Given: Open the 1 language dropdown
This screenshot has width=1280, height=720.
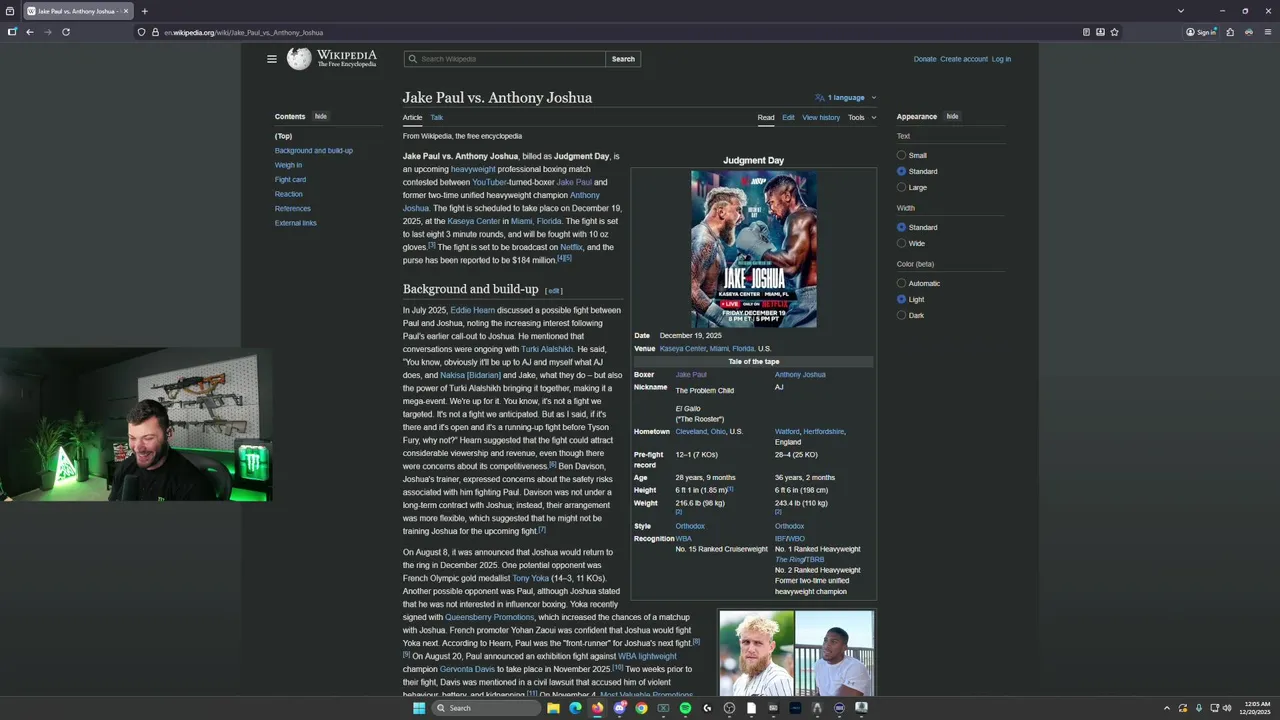Looking at the screenshot, I should tap(846, 97).
